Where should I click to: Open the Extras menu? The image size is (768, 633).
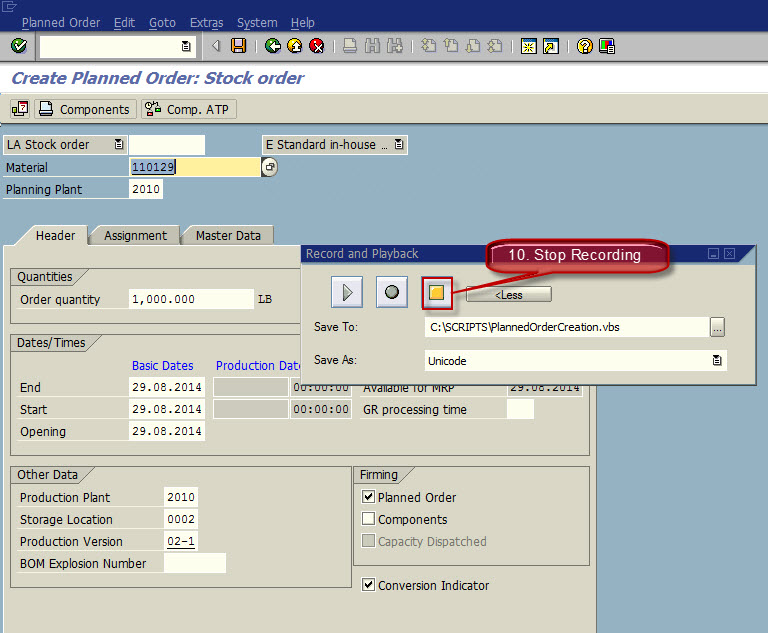point(207,22)
